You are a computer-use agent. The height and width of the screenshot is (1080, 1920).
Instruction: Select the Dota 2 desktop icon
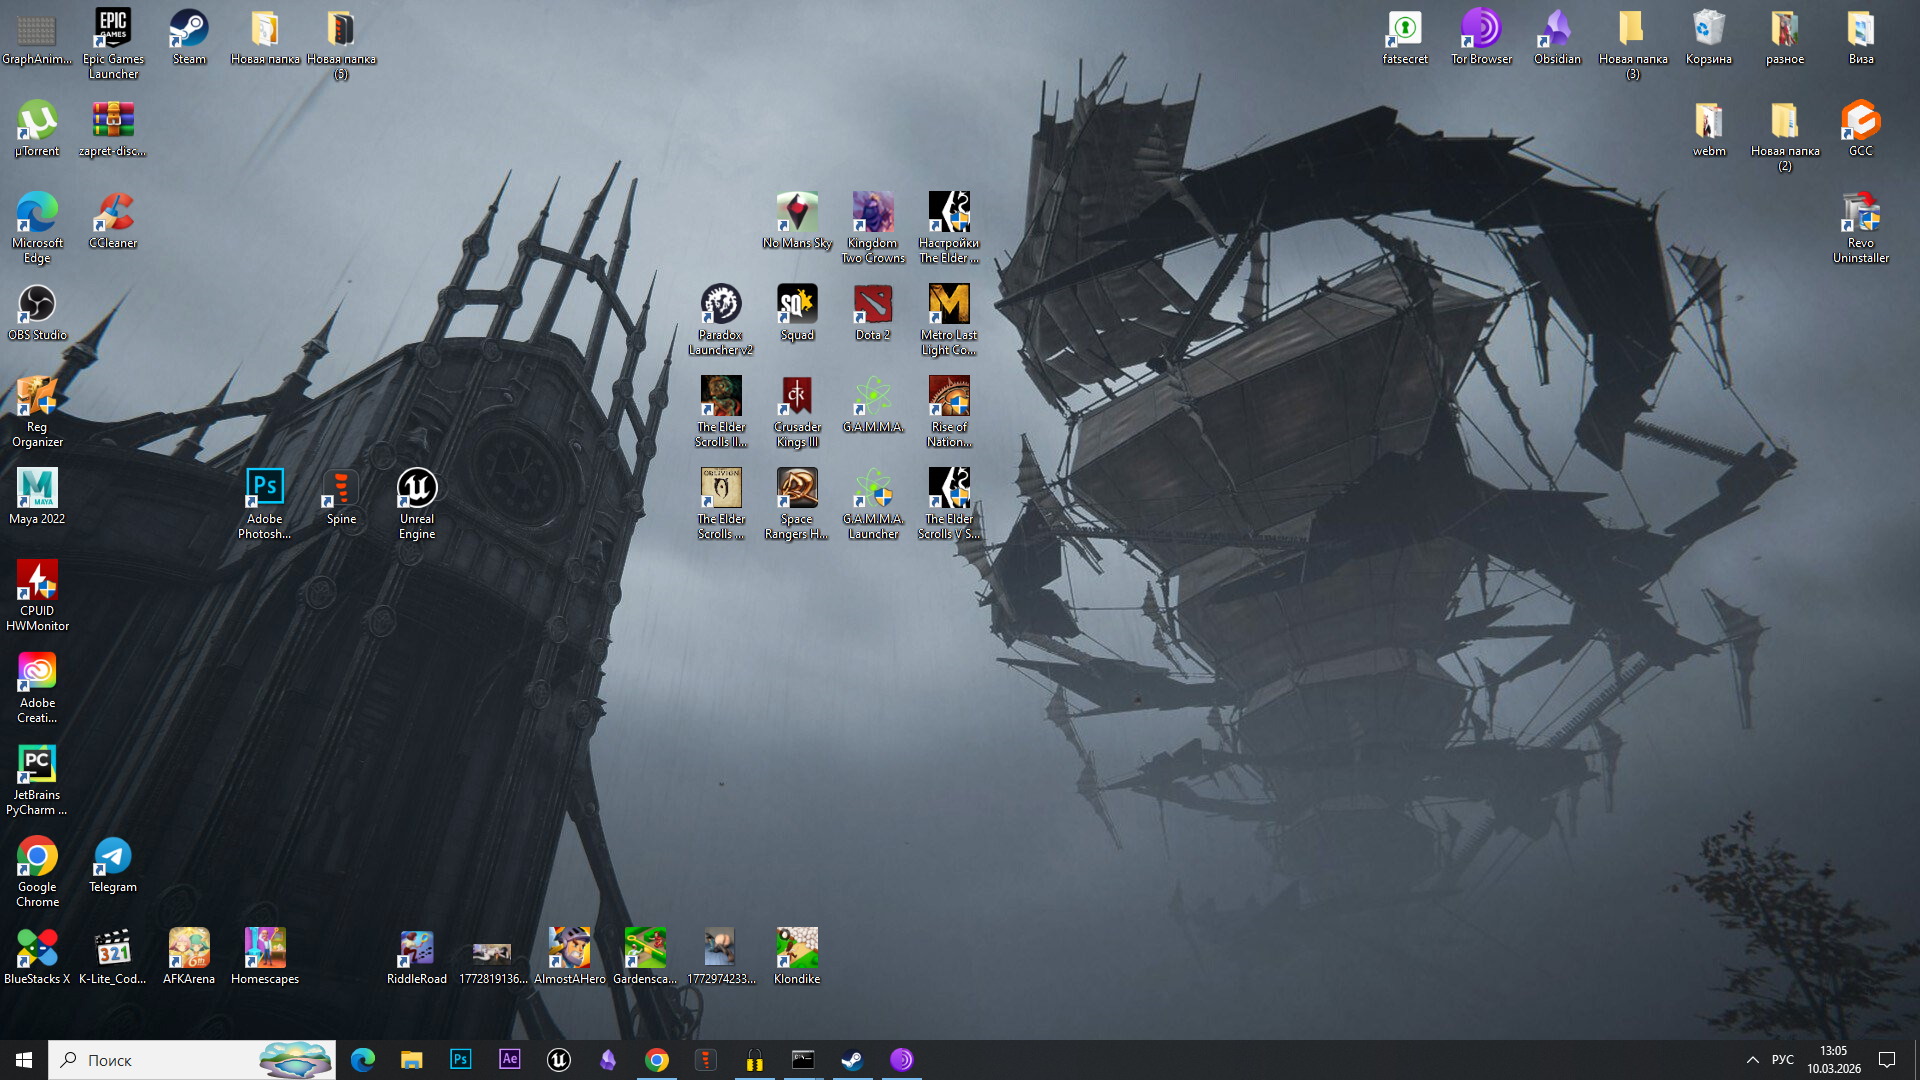(x=873, y=306)
